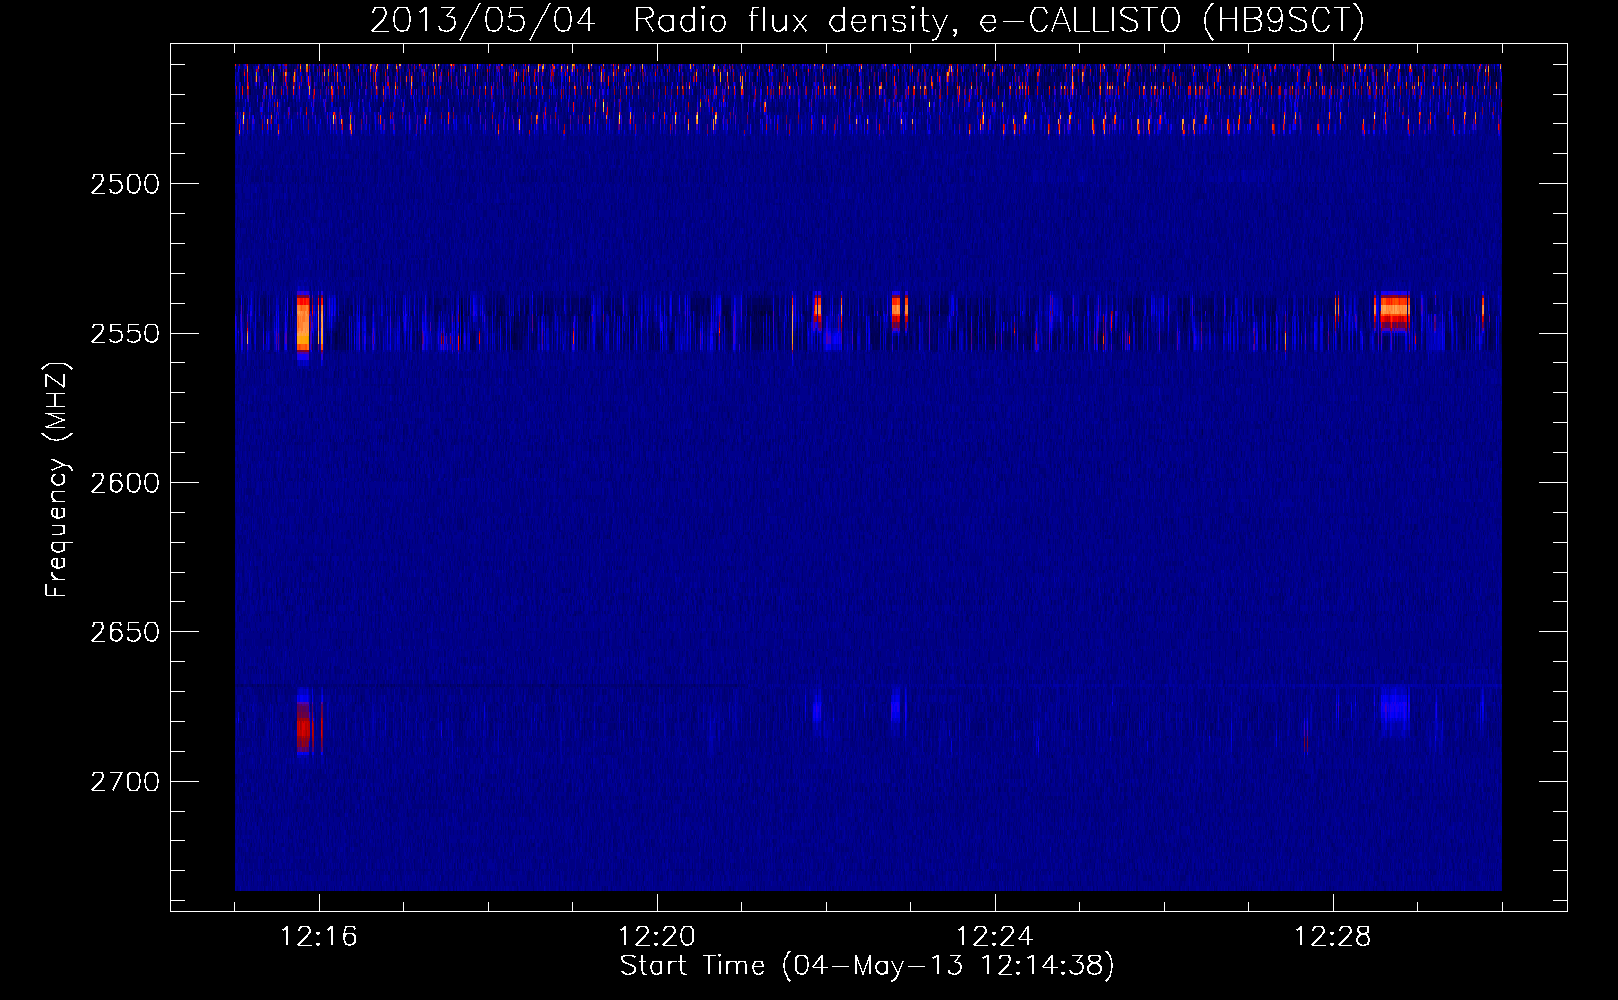The image size is (1618, 1000).
Task: Click the 'Frequency (MHZ)' axis label
Action: [x=56, y=481]
